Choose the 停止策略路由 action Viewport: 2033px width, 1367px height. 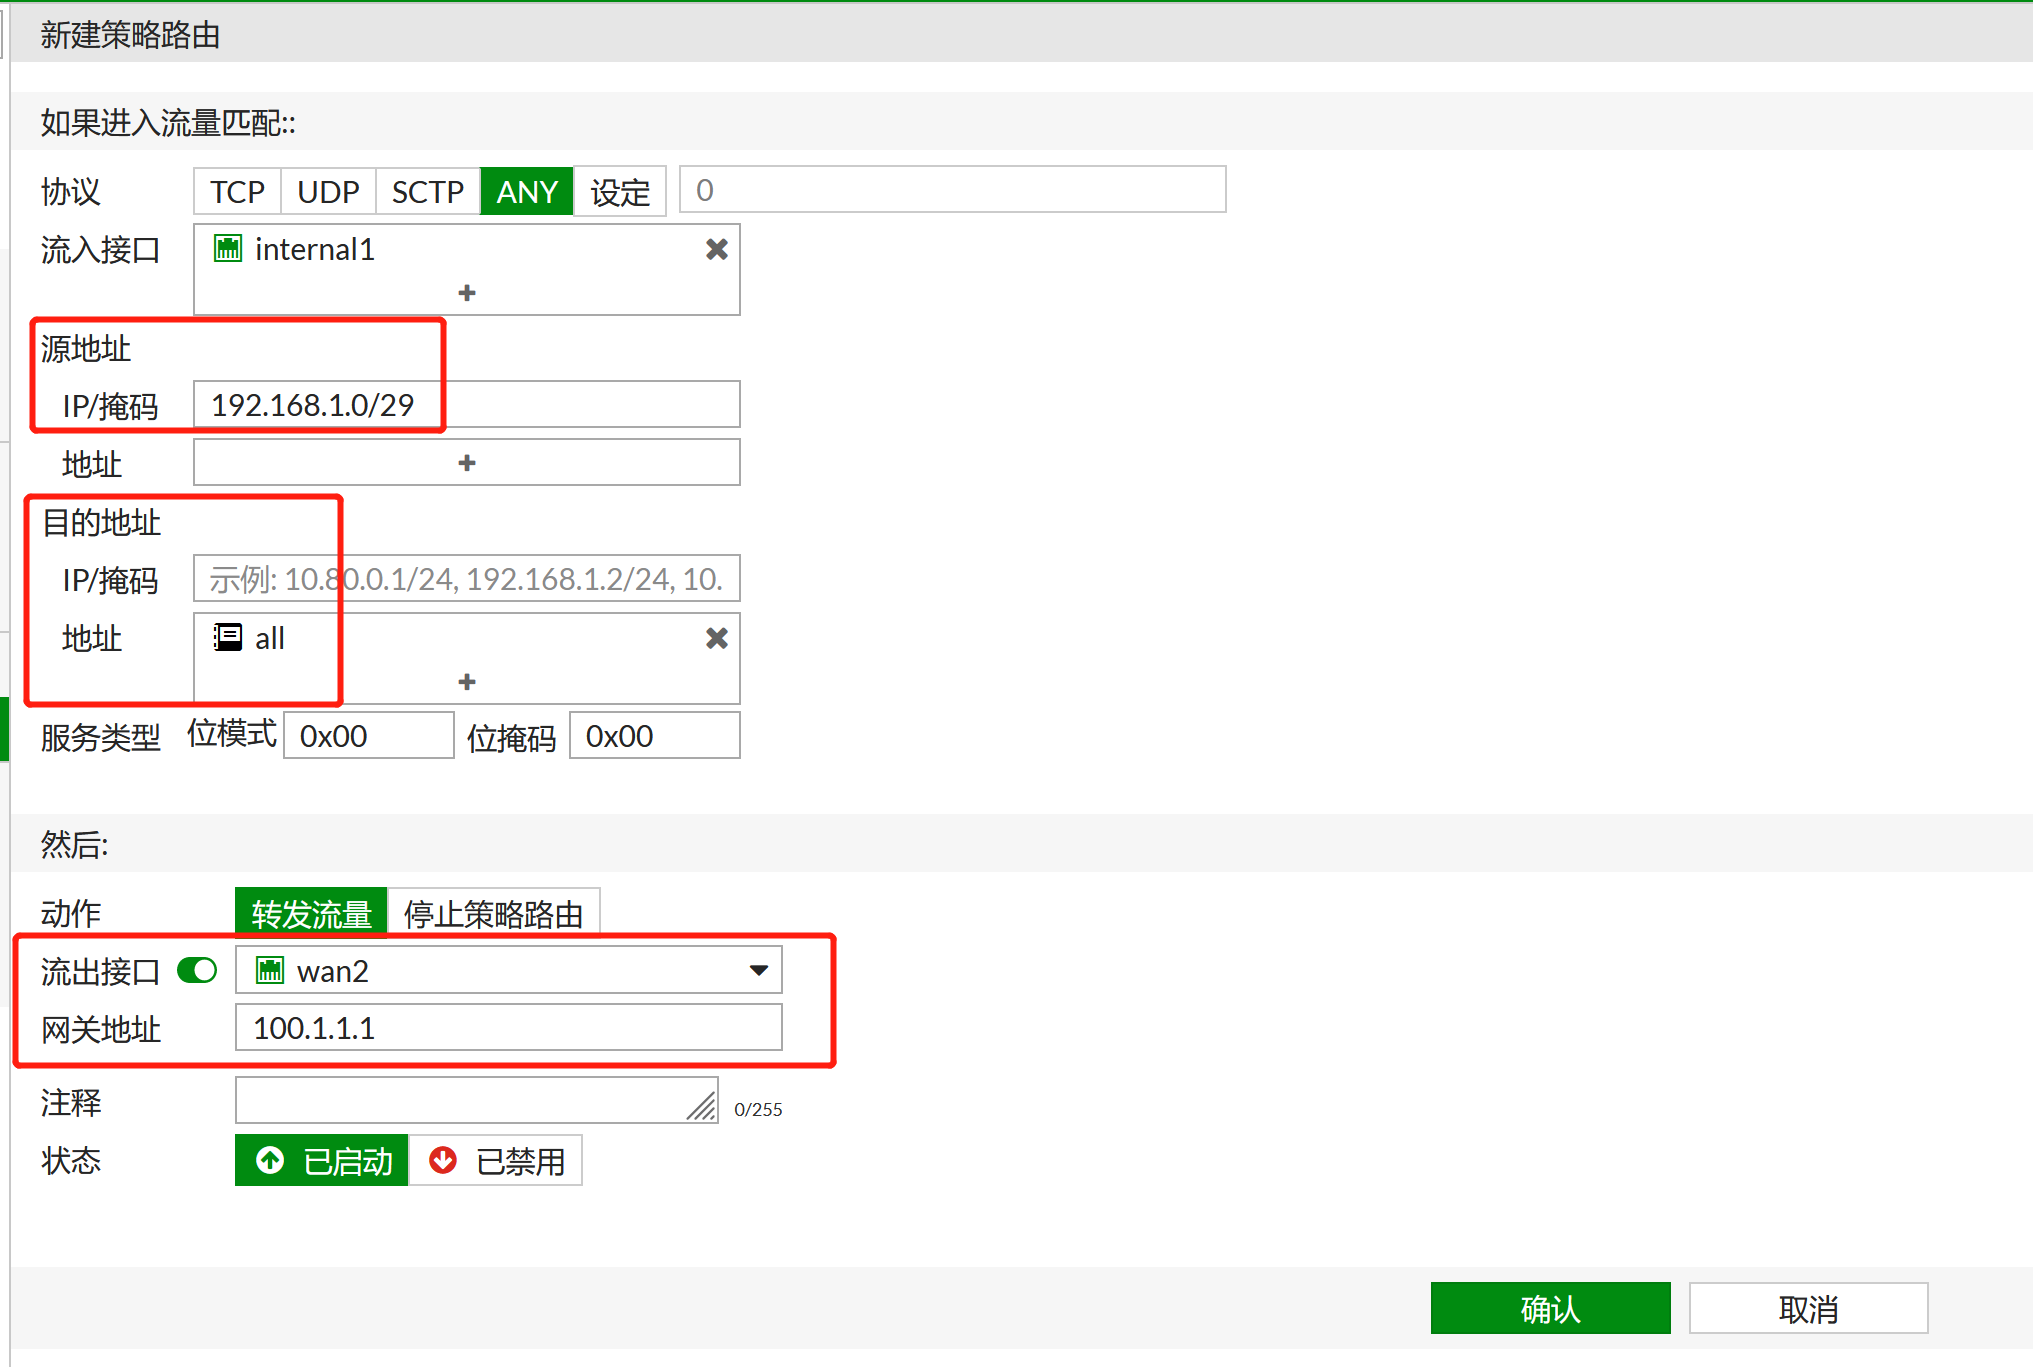(x=493, y=913)
